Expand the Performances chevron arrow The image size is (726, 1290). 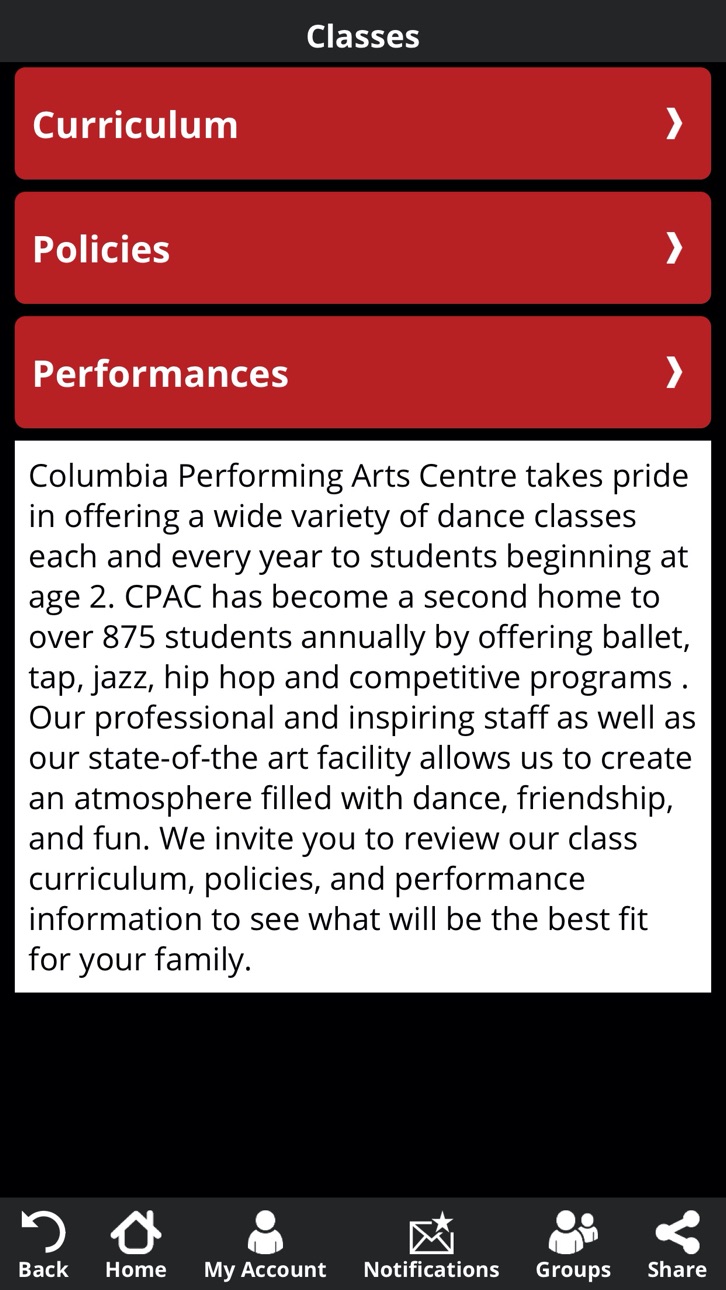click(x=674, y=372)
